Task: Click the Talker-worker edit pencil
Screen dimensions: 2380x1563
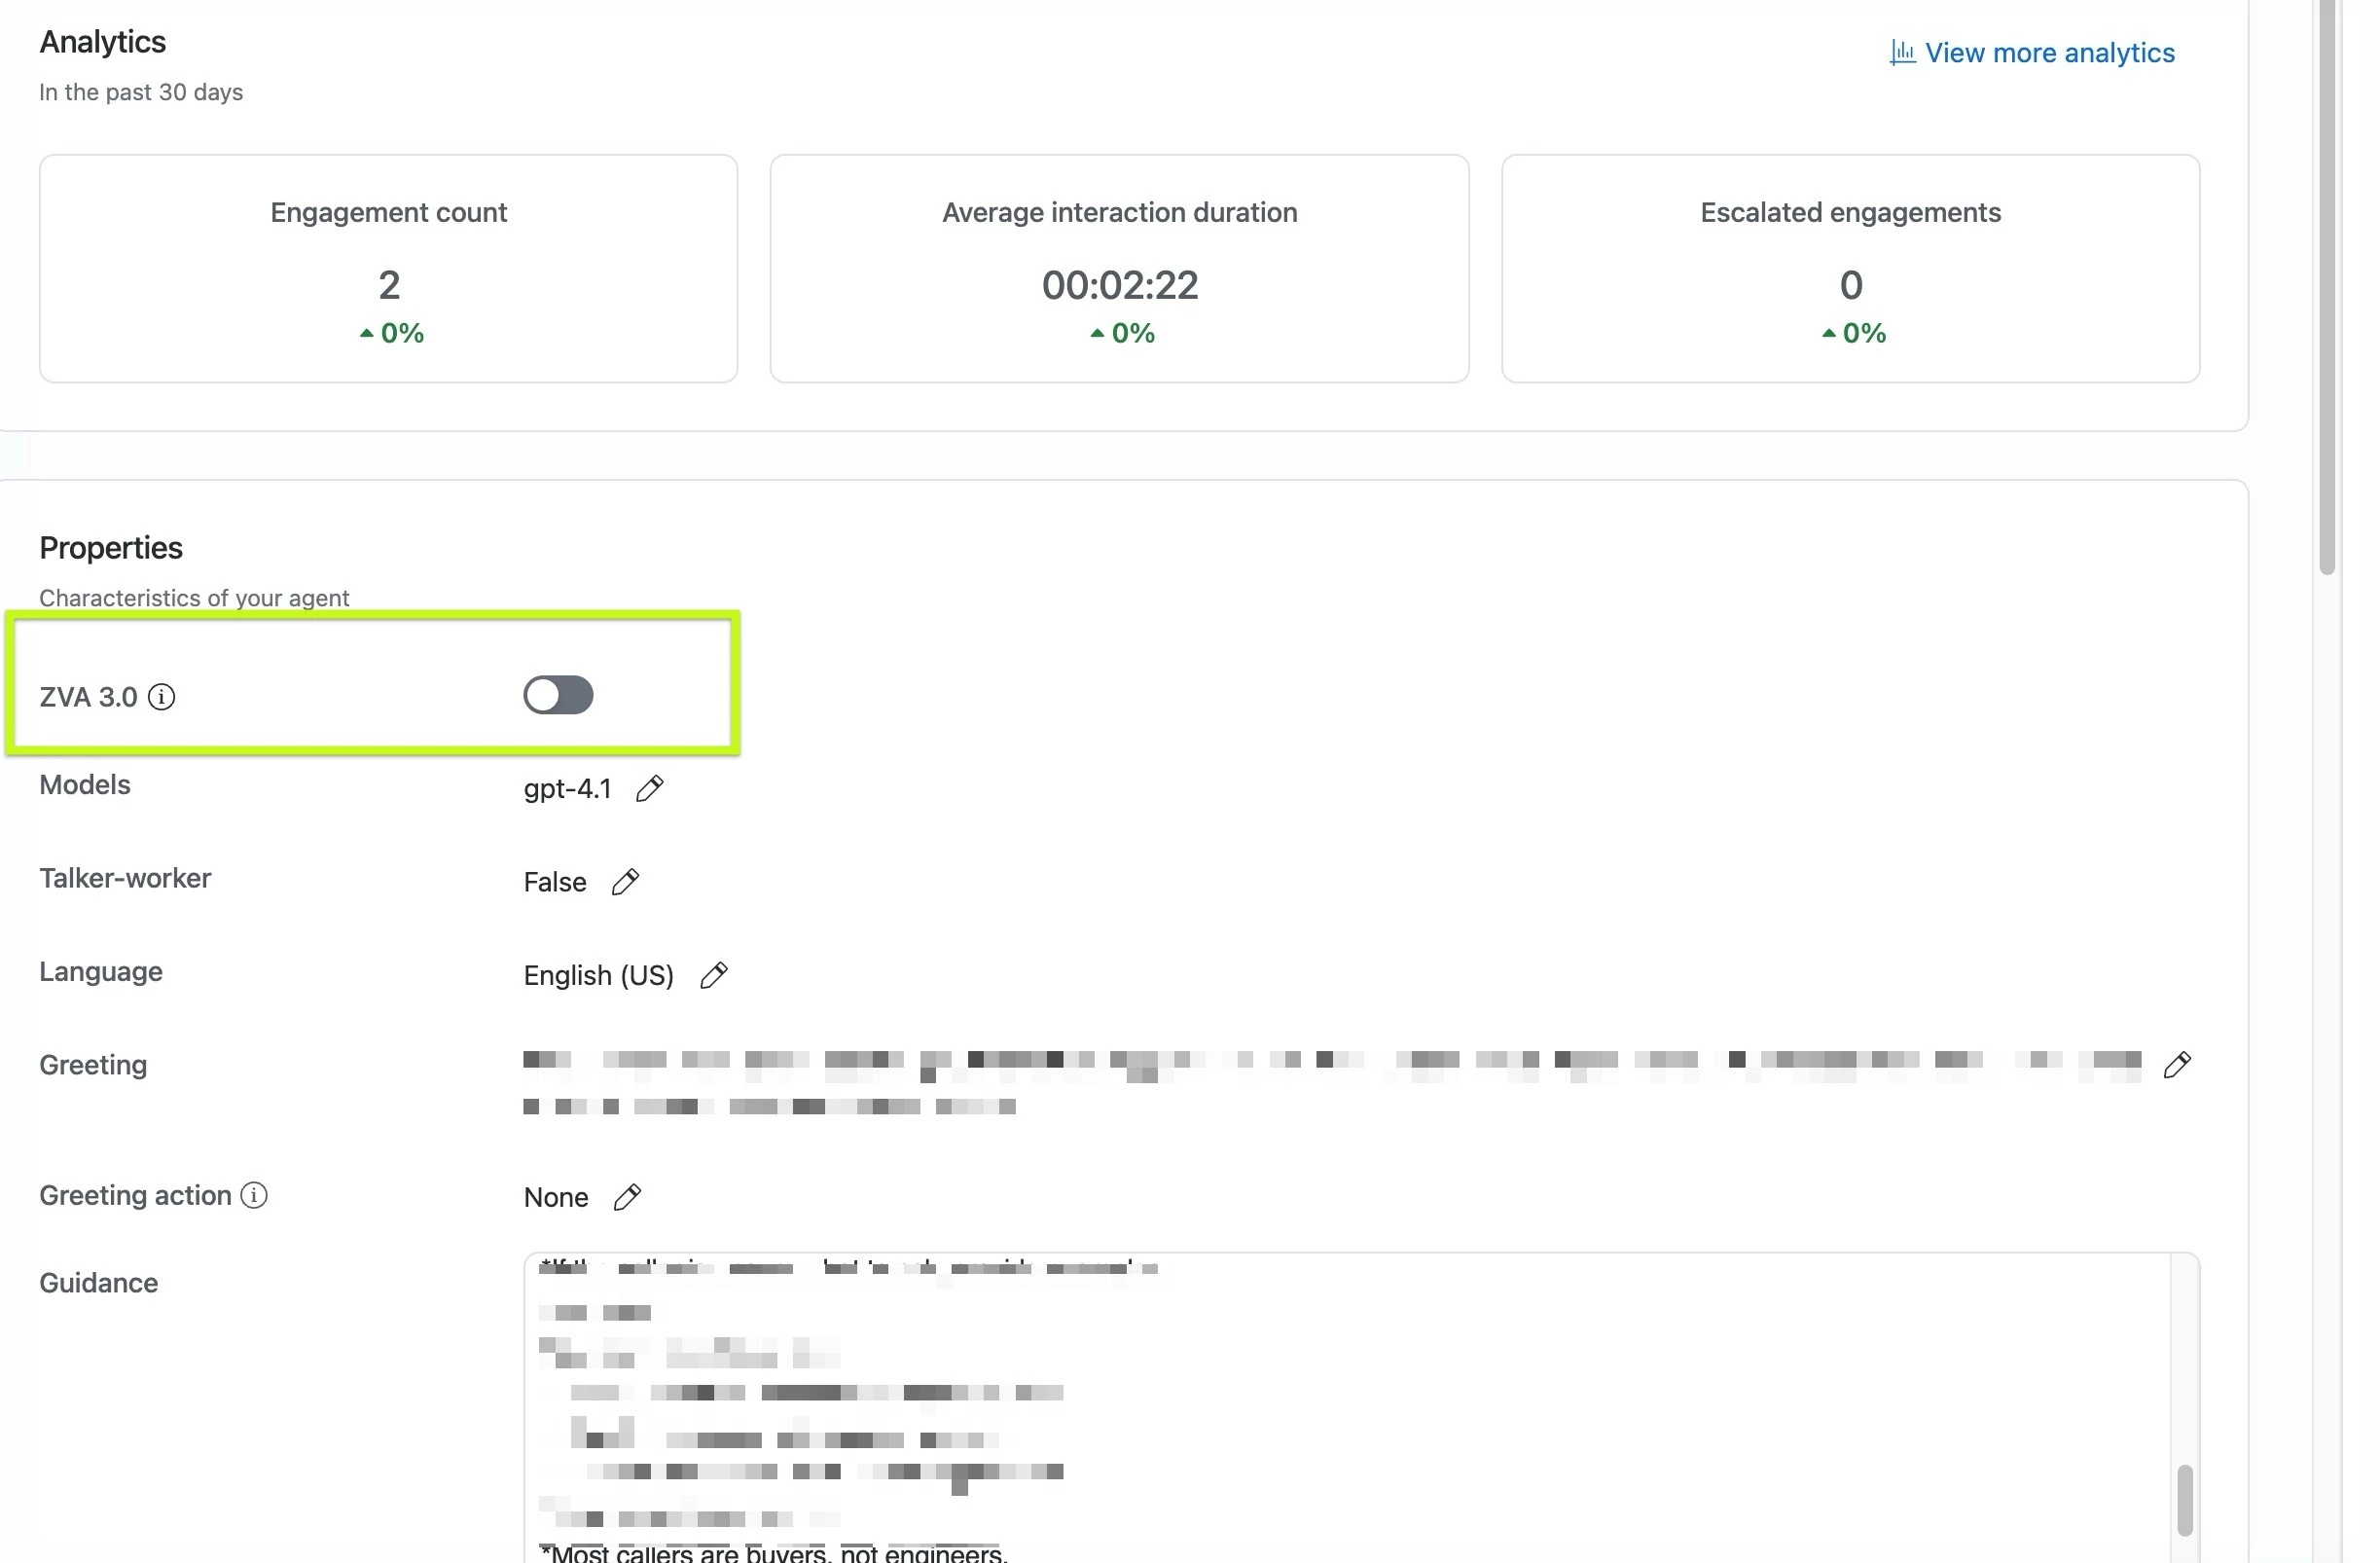Action: [x=625, y=882]
